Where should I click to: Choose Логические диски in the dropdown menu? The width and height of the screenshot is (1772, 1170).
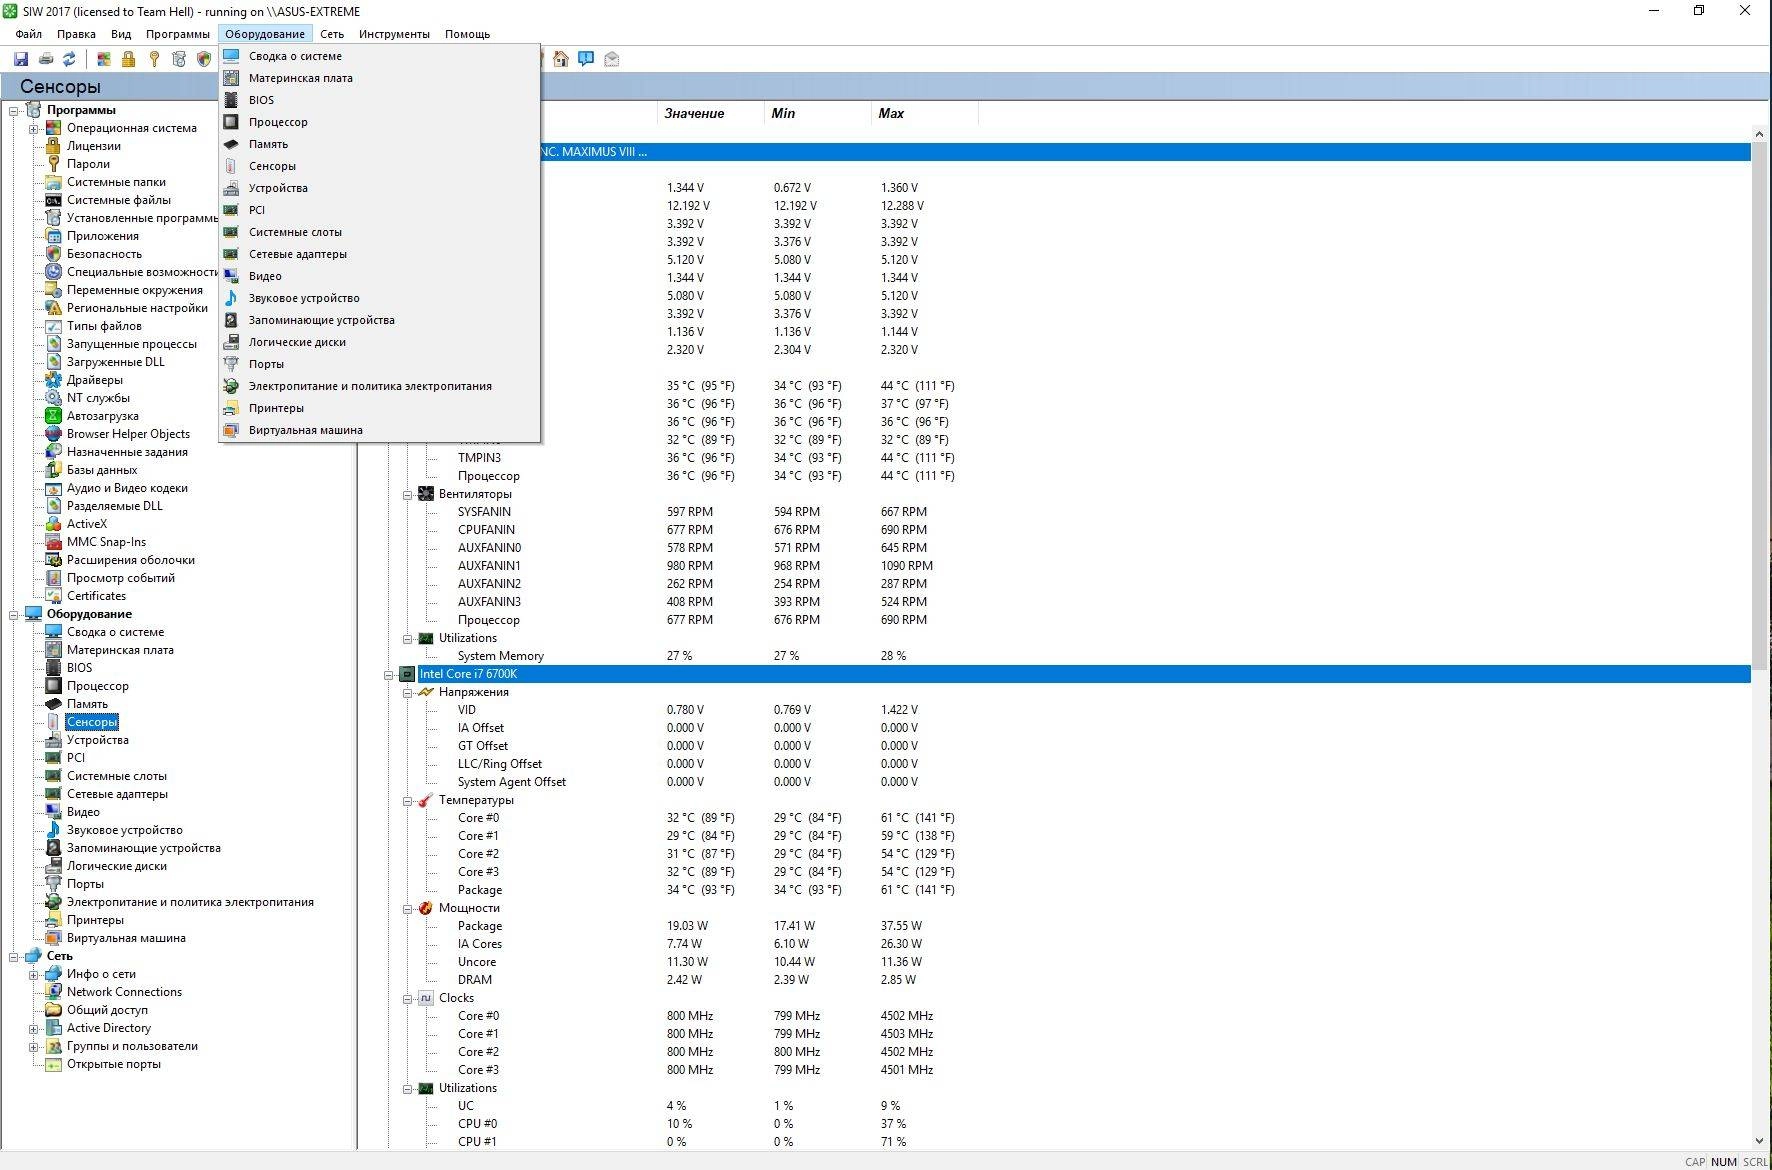(380, 342)
